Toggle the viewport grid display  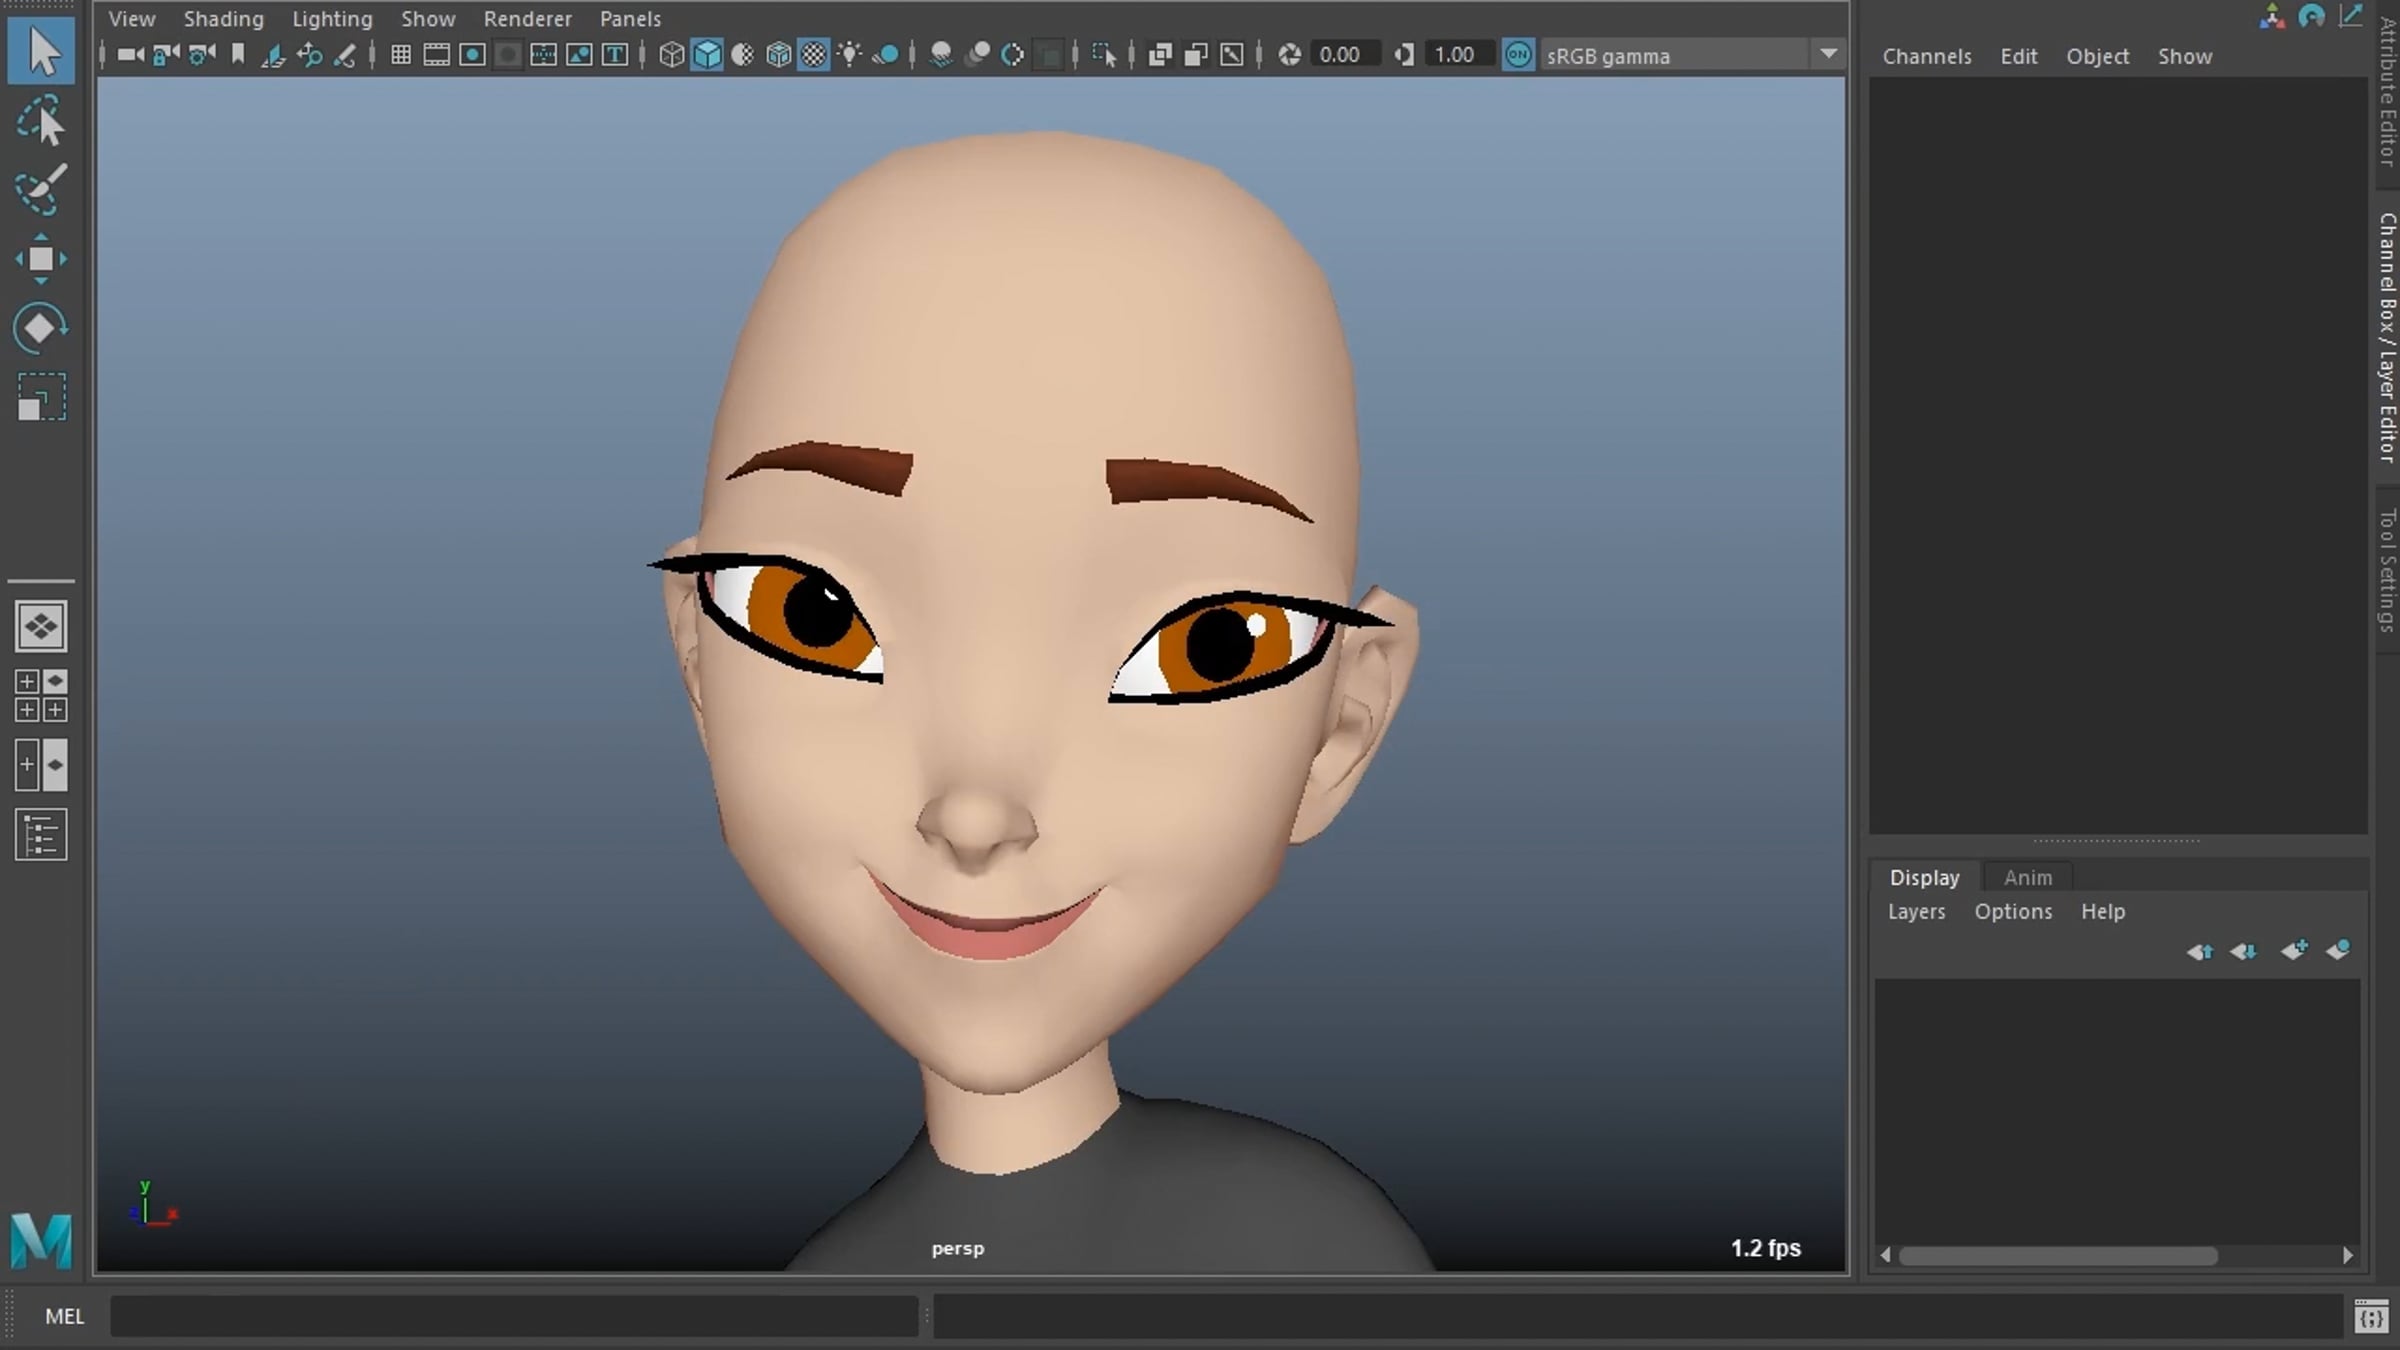point(400,55)
